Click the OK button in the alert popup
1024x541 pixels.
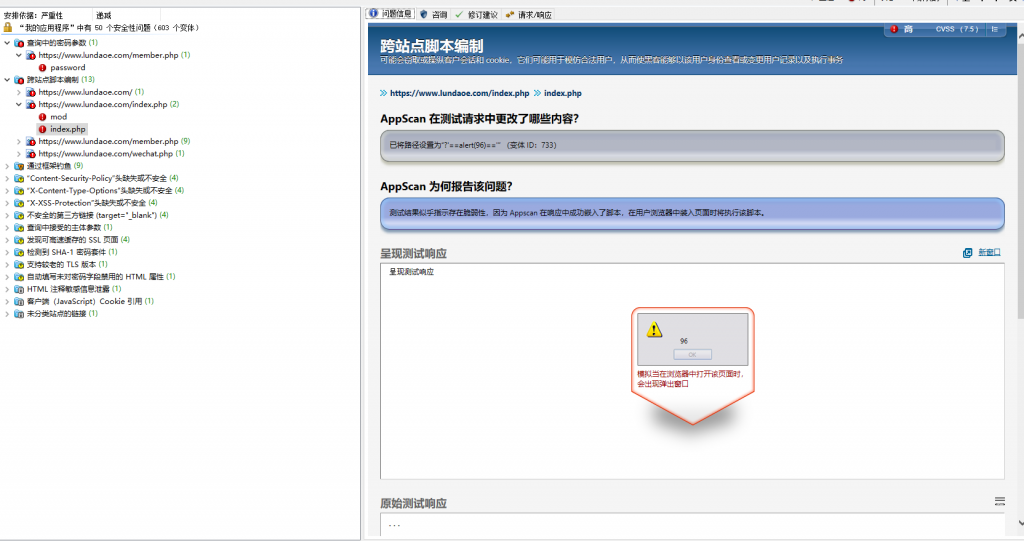(x=692, y=355)
